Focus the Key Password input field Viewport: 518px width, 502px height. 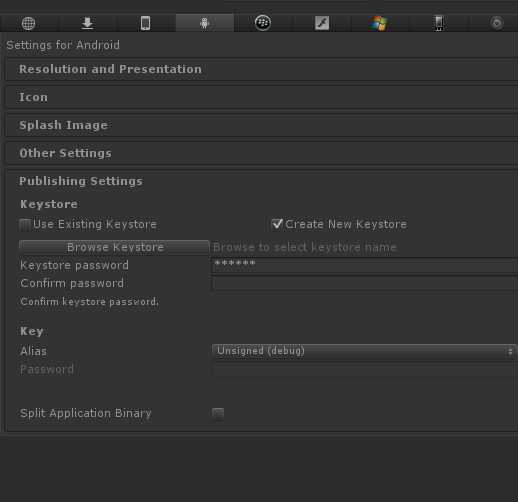point(365,370)
